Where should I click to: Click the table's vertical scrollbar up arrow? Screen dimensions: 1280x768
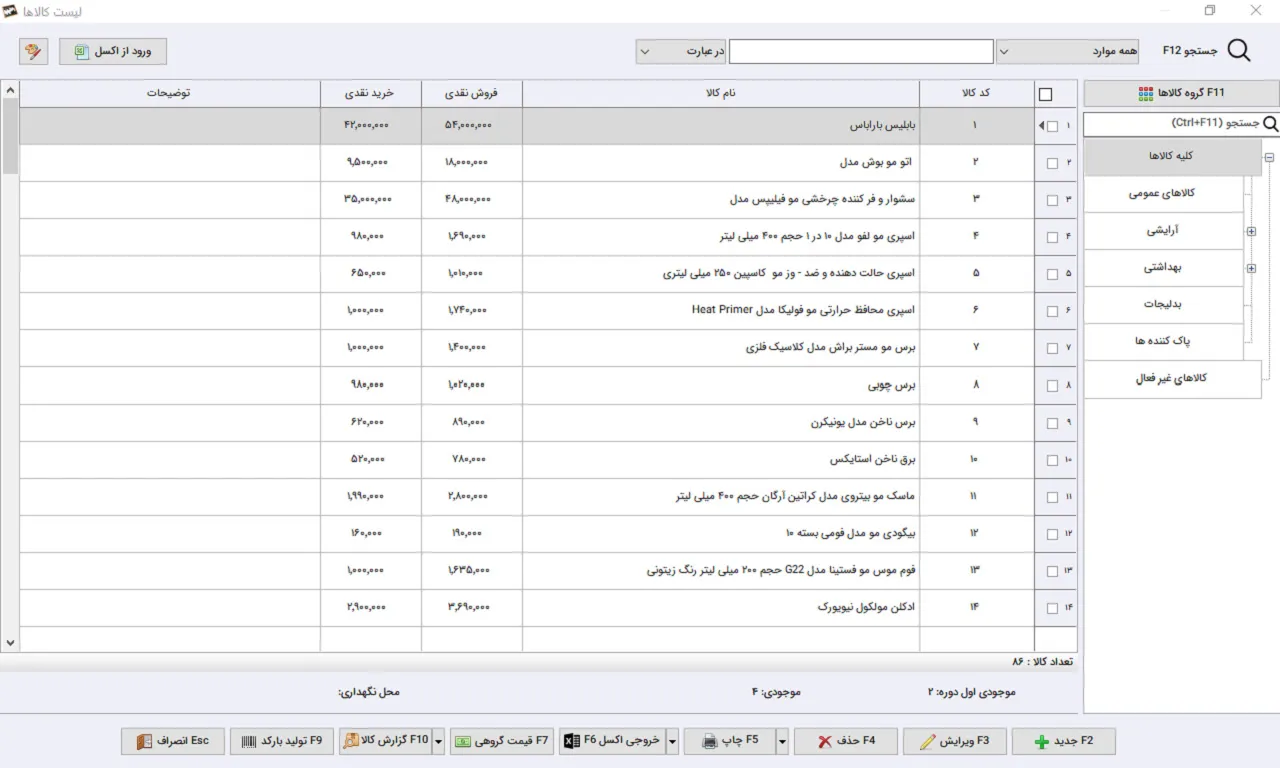10,91
